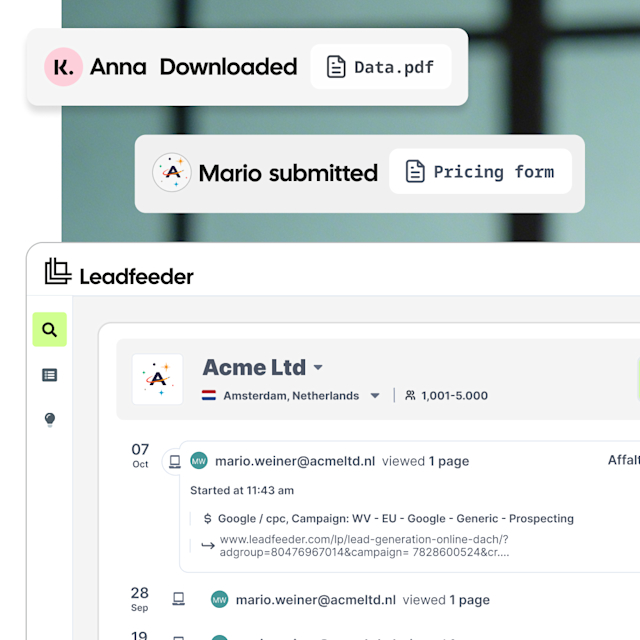Click the Acme Ltd company name

pos(254,367)
